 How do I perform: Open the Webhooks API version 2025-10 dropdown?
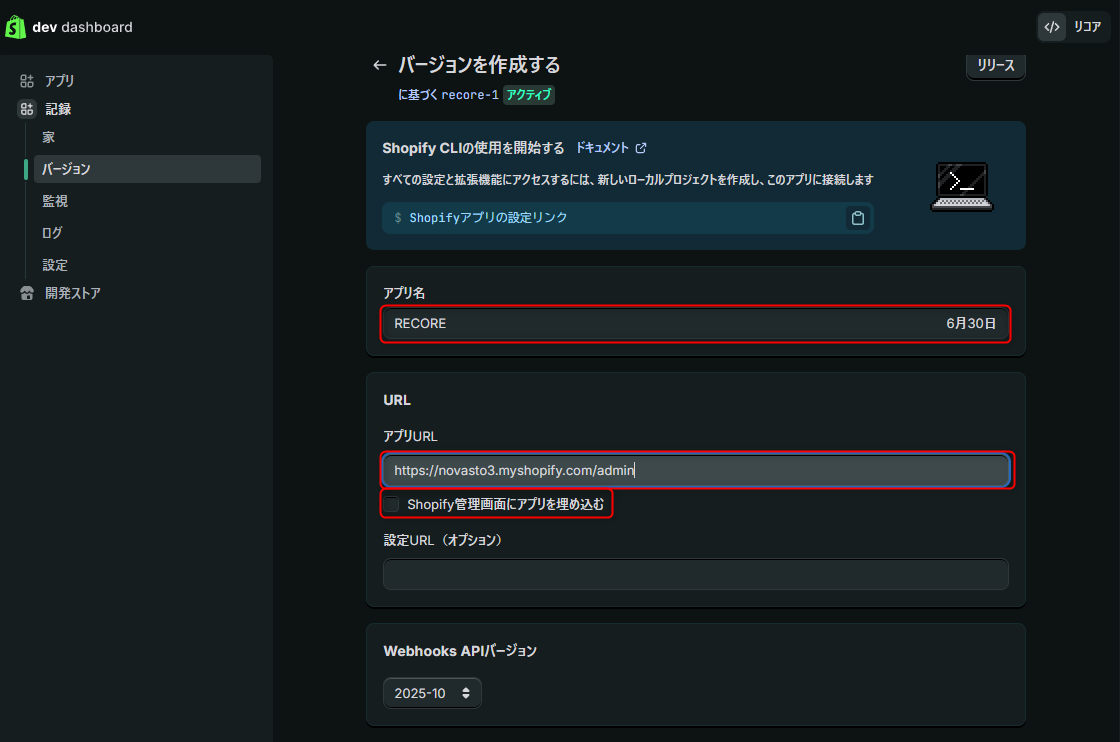click(432, 693)
